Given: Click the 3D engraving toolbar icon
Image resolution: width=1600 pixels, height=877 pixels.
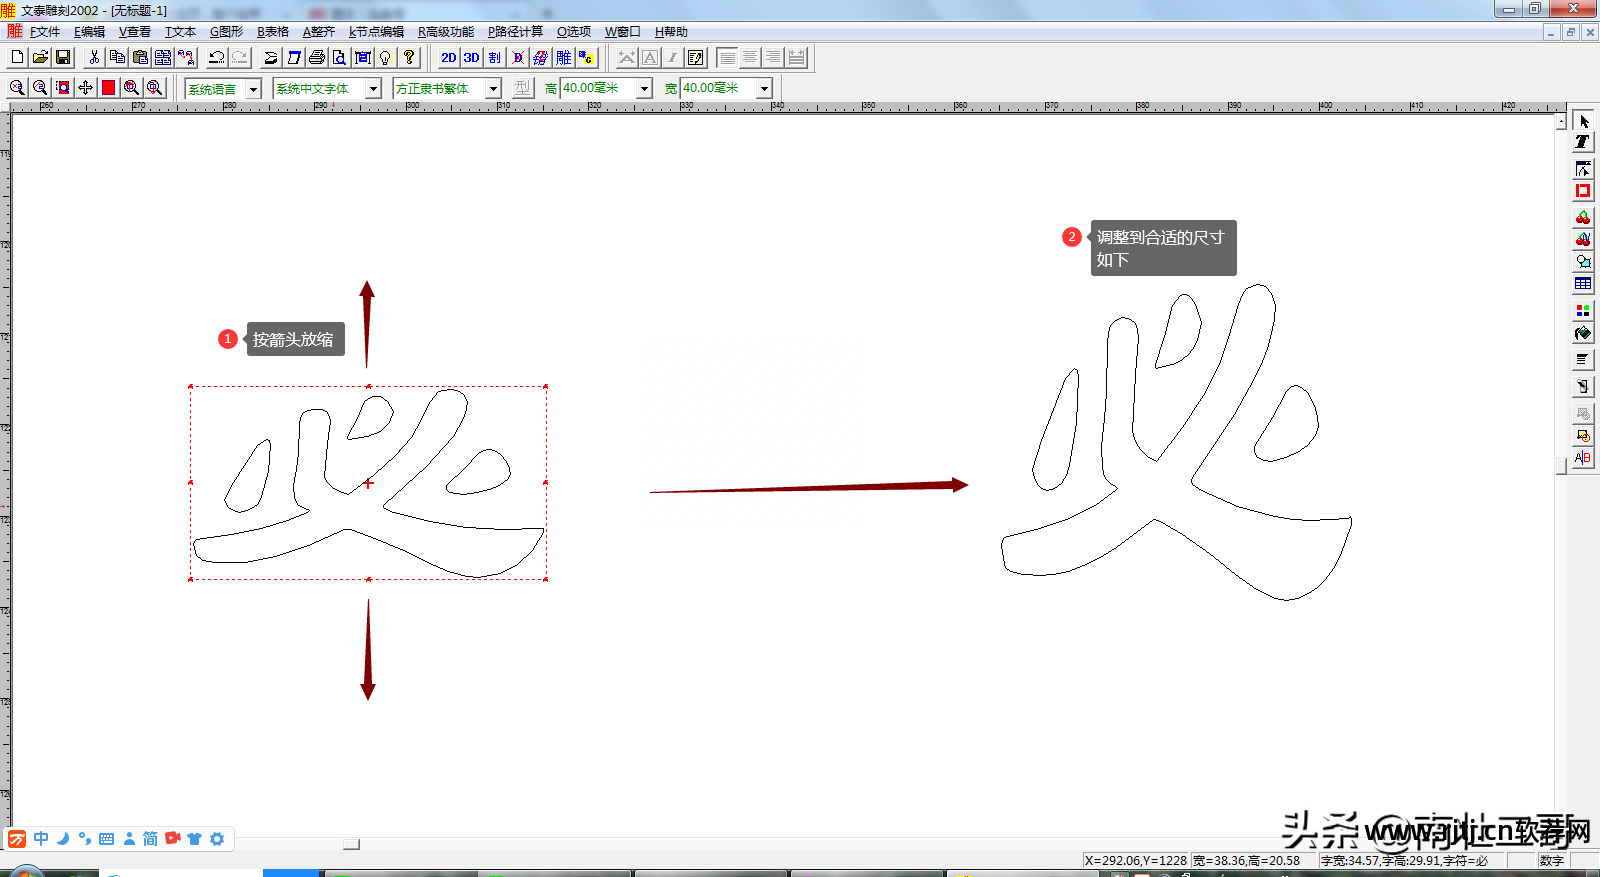Looking at the screenshot, I should [471, 58].
